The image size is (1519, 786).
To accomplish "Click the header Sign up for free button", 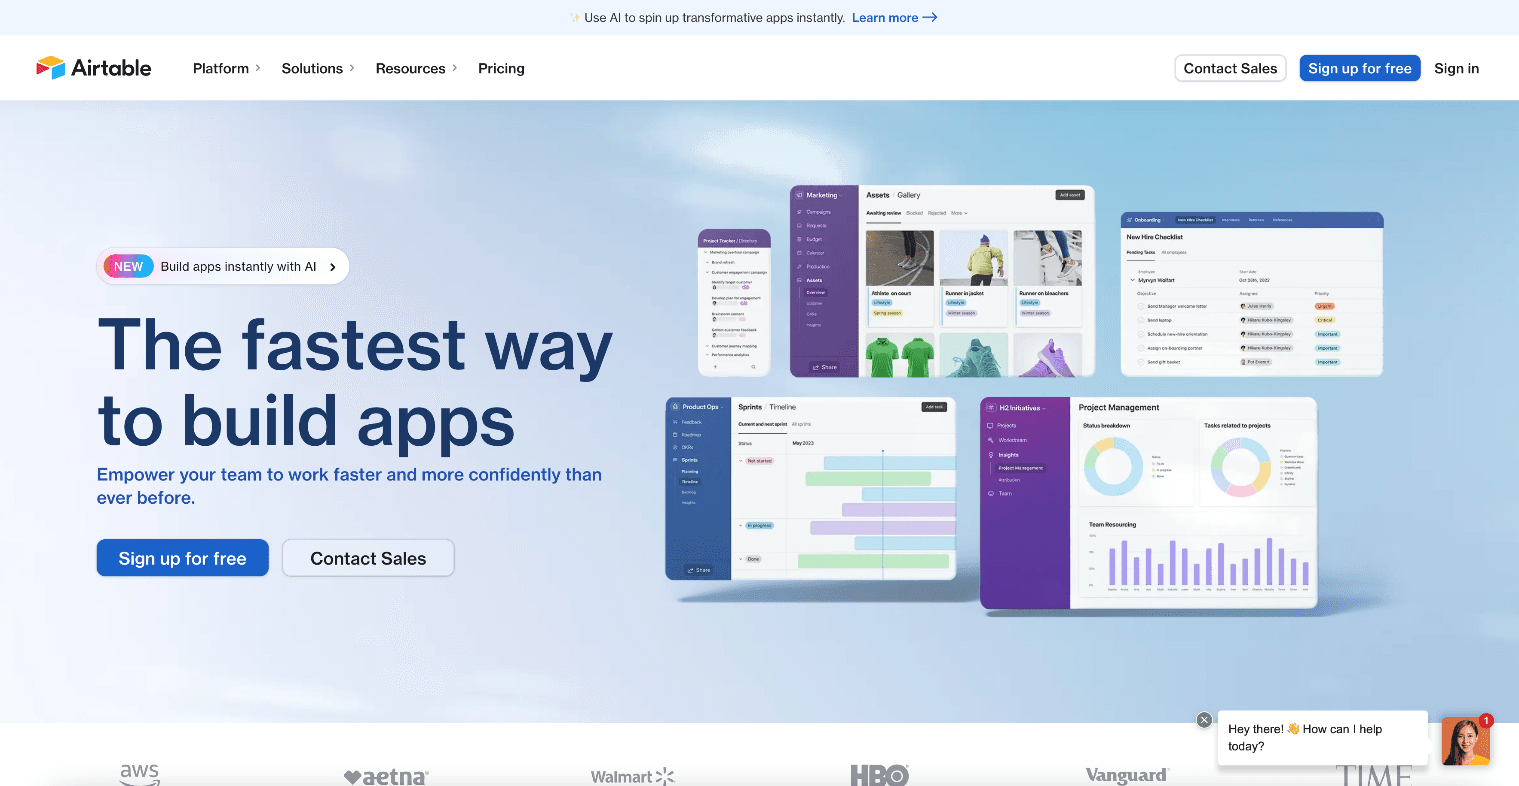I will (x=1360, y=68).
